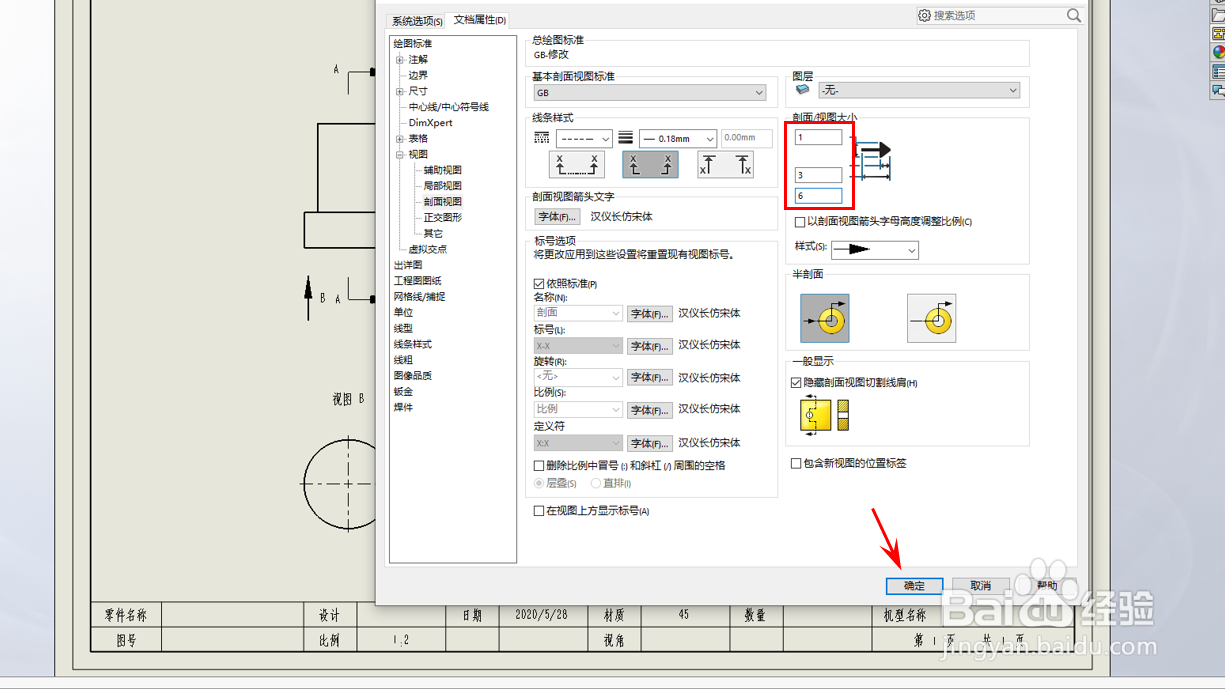Select the left half-section arrow style icon

823,318
